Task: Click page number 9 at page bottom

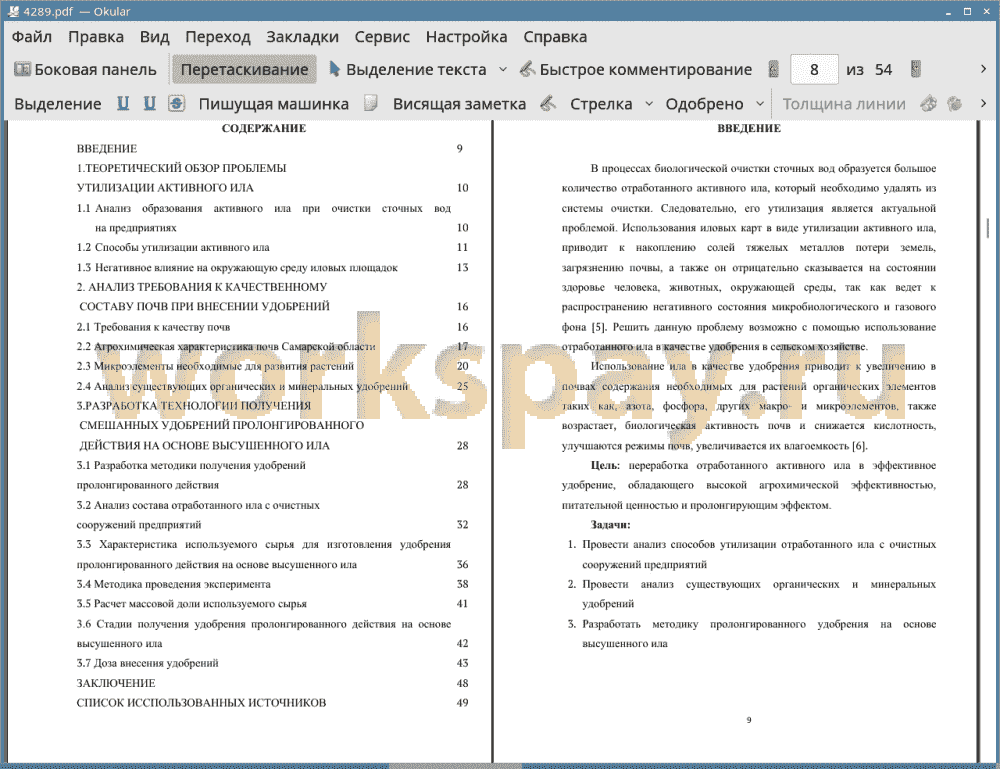Action: 749,720
